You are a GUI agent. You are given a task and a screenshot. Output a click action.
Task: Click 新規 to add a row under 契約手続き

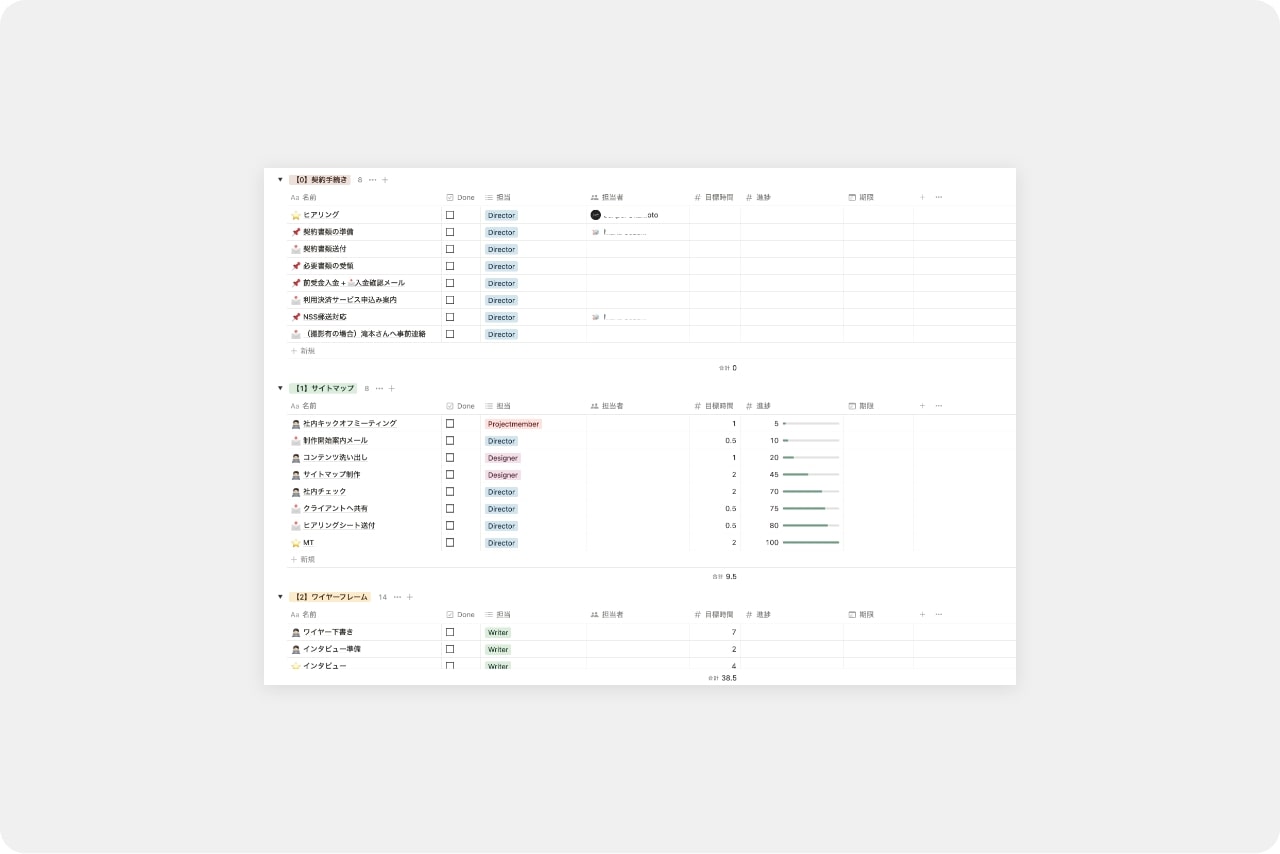tap(307, 351)
